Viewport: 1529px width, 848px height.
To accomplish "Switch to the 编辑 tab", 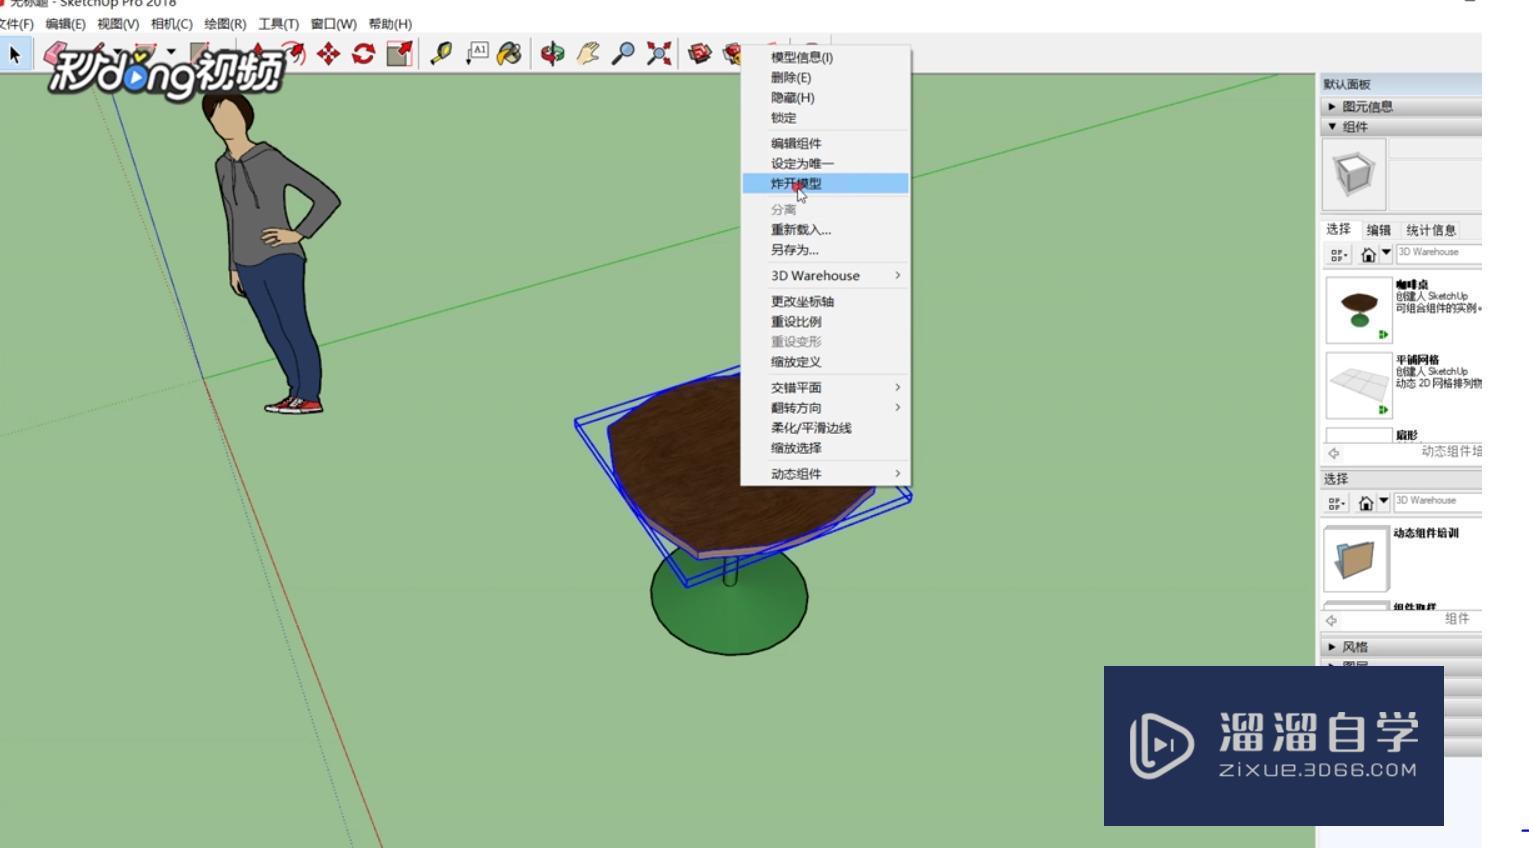I will (x=1378, y=230).
